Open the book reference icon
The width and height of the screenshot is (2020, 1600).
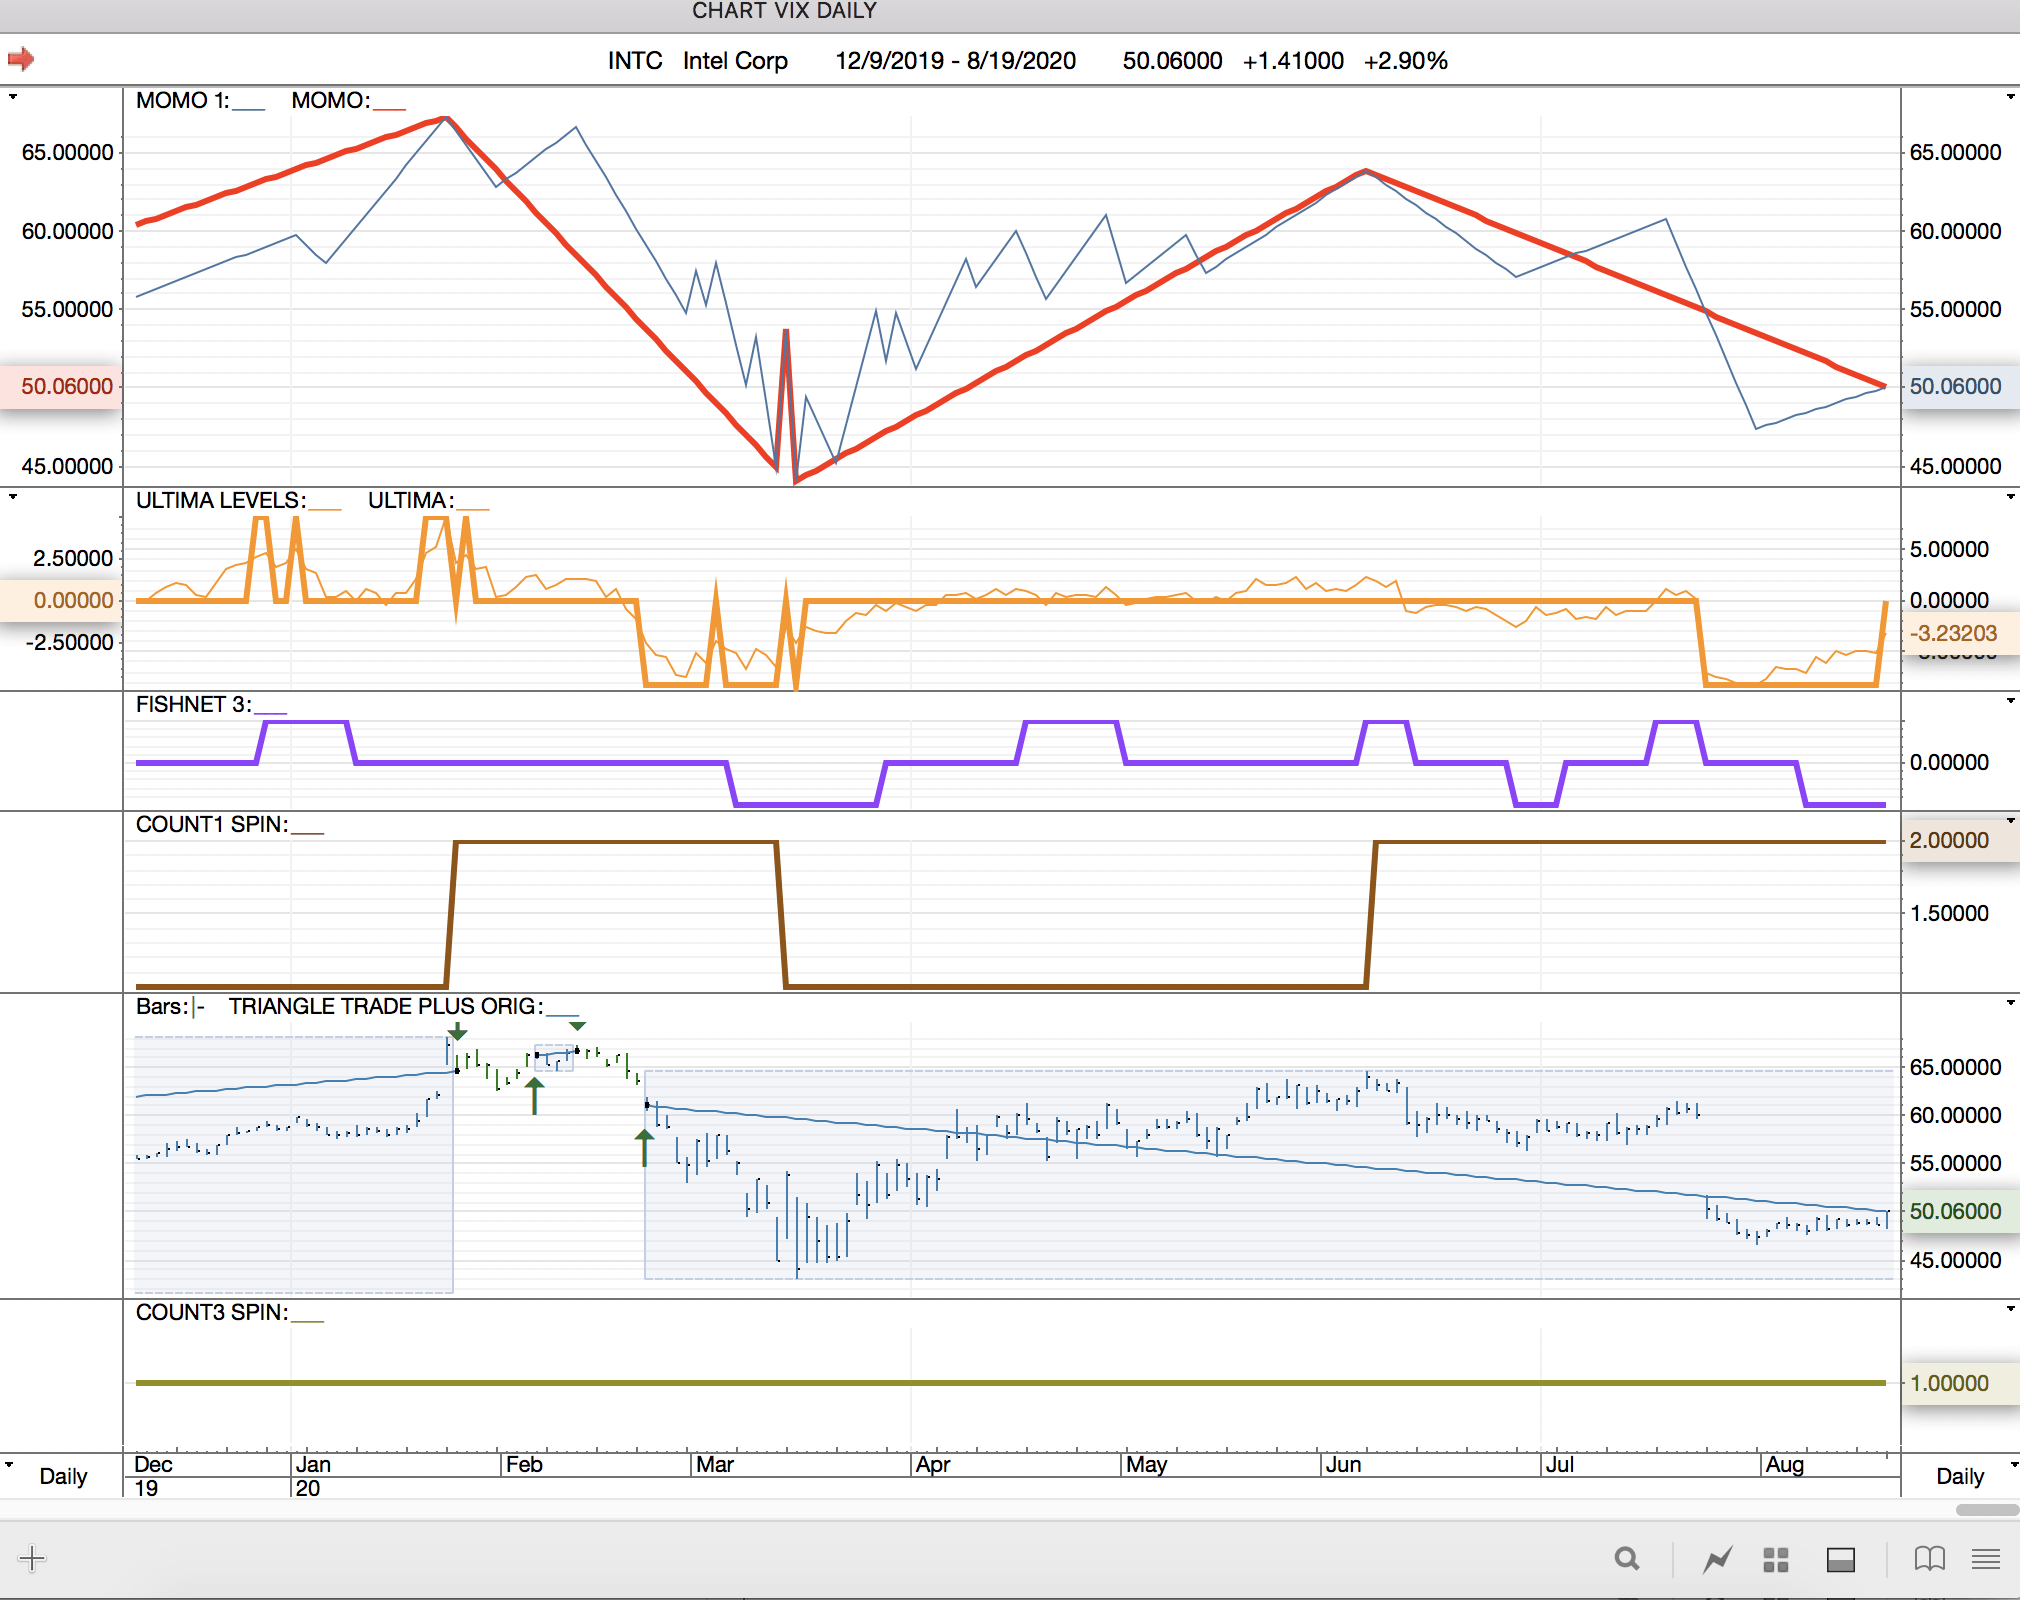(1929, 1558)
